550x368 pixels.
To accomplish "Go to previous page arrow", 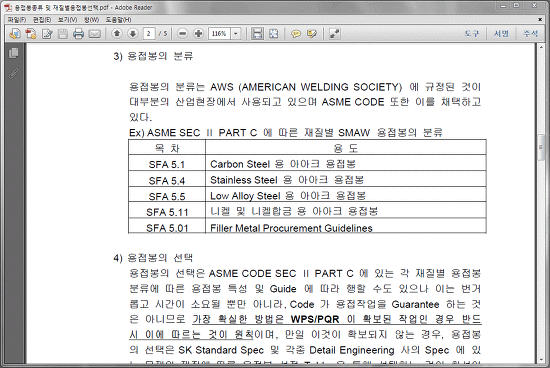I will [117, 34].
